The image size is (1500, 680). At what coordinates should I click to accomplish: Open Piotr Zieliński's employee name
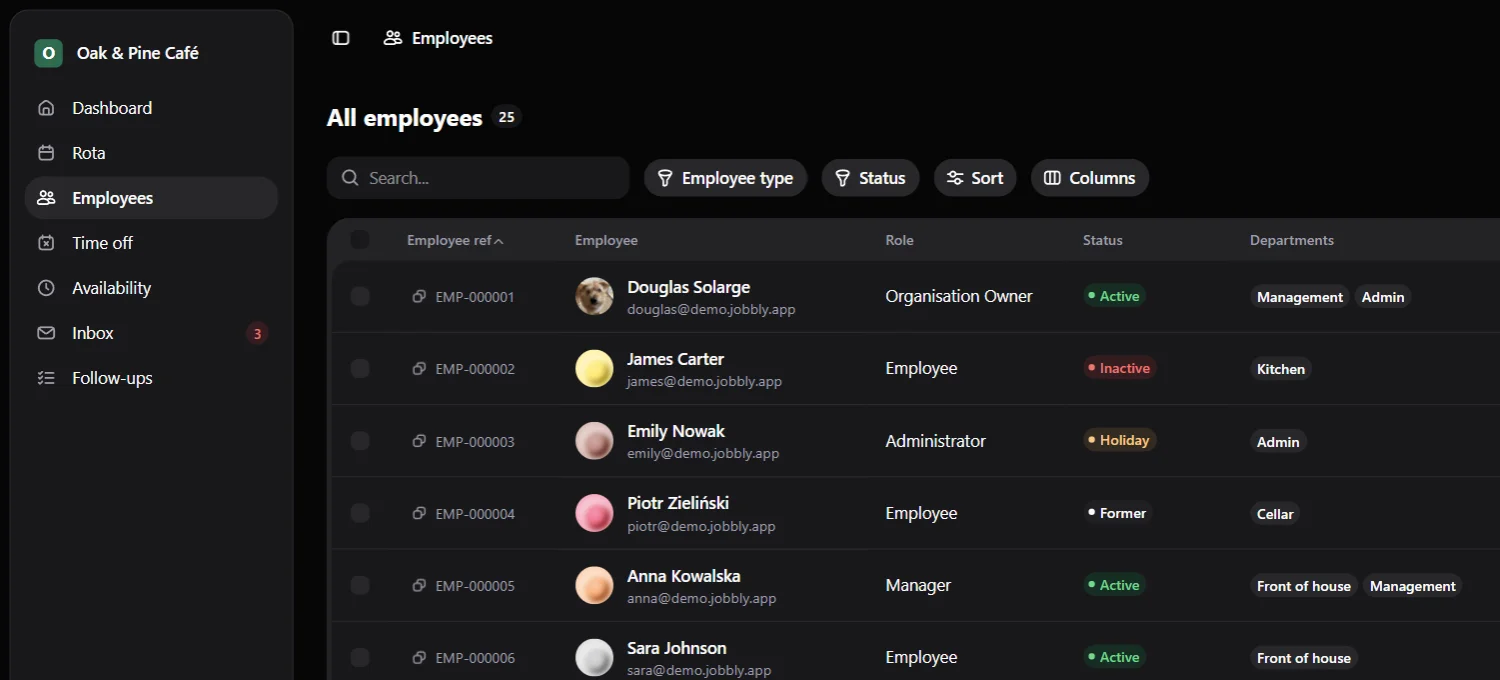(678, 503)
